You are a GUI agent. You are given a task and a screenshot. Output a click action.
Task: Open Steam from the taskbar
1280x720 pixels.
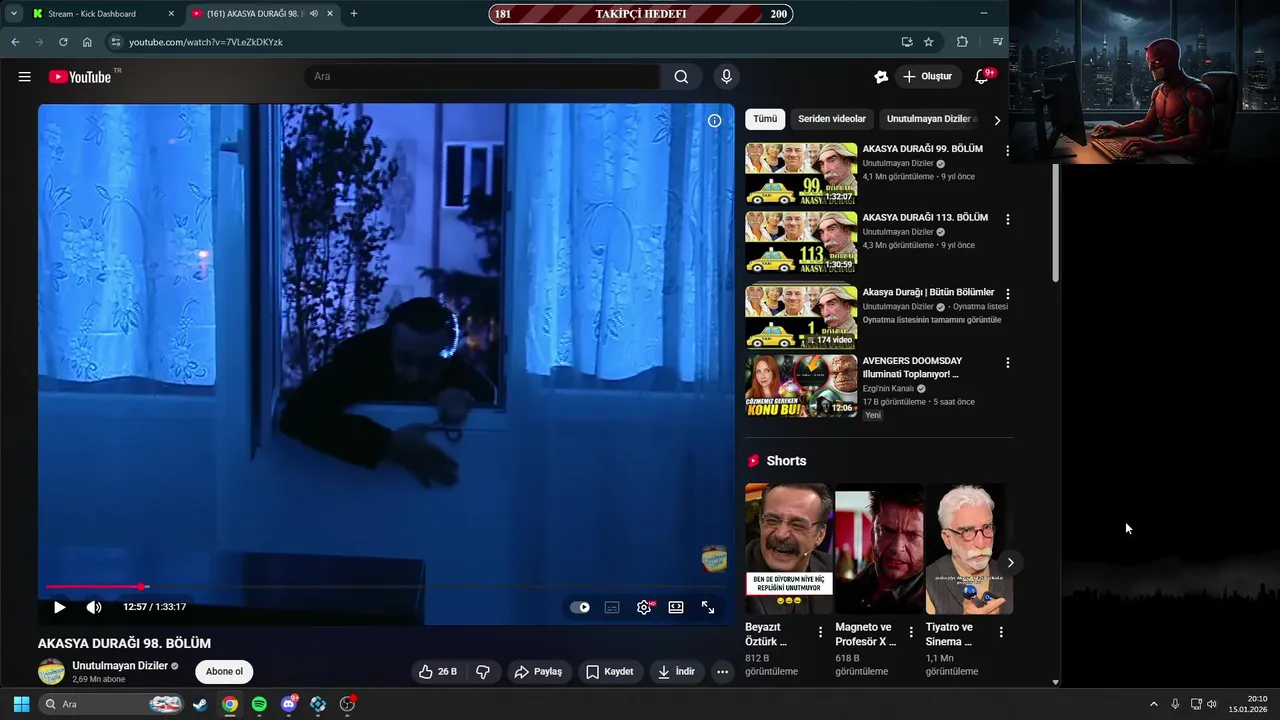click(x=200, y=704)
